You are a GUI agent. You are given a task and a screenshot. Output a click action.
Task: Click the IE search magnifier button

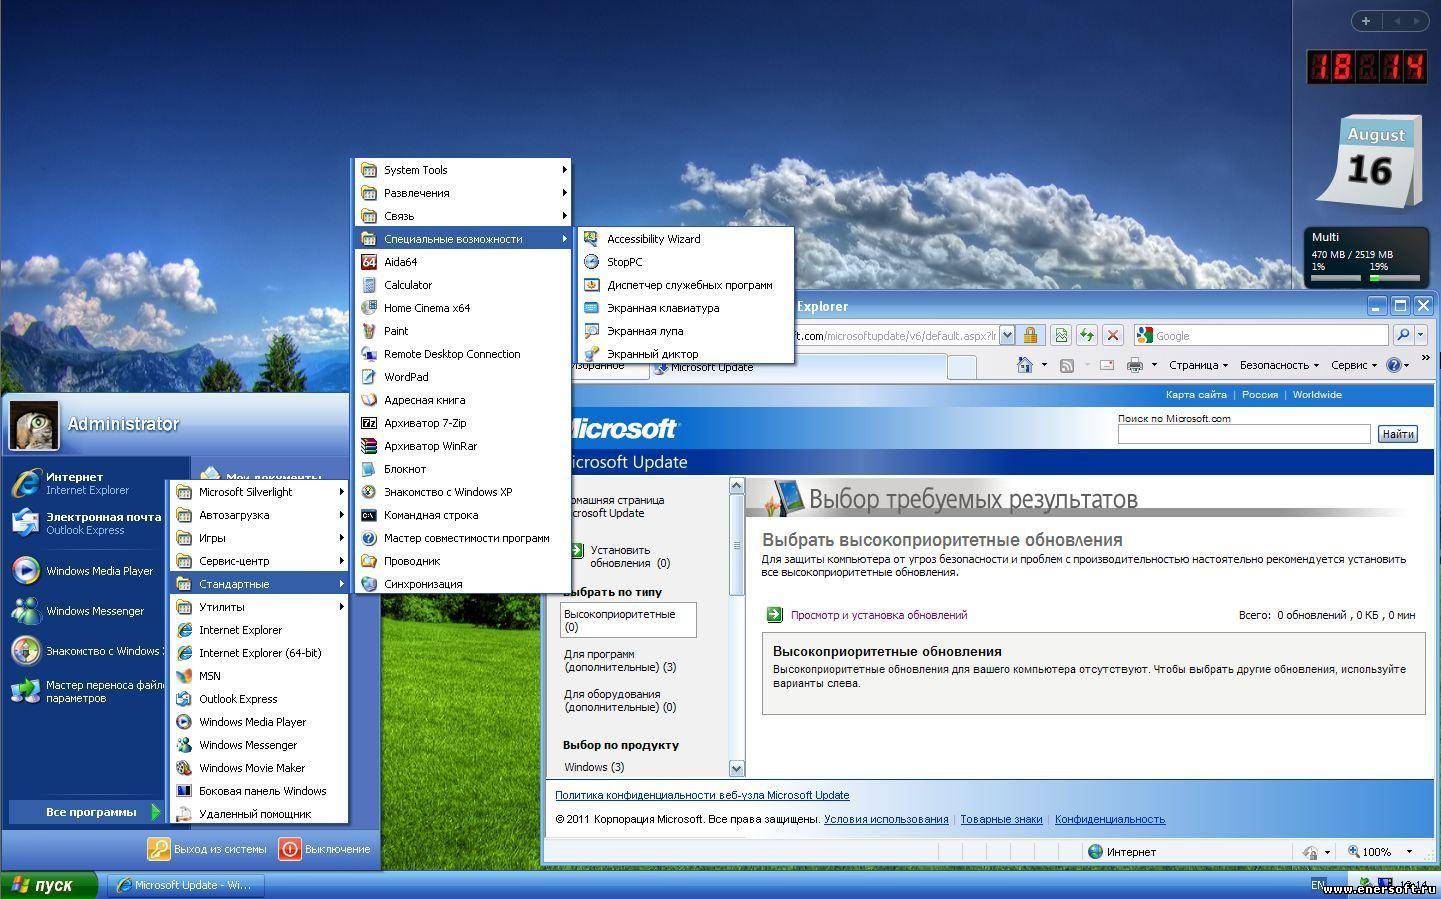[1402, 335]
